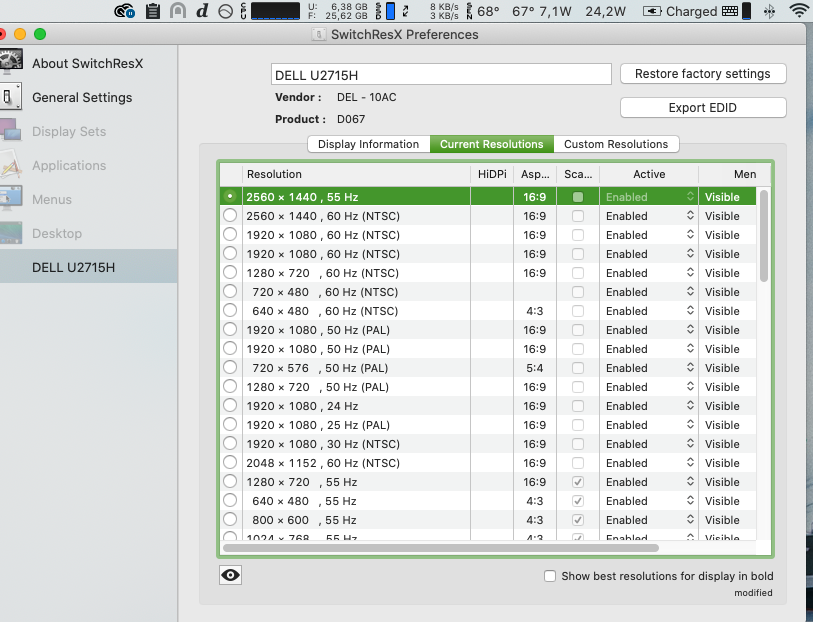Click the SSD disk usage indicator
The image size is (813, 622).
tap(386, 11)
